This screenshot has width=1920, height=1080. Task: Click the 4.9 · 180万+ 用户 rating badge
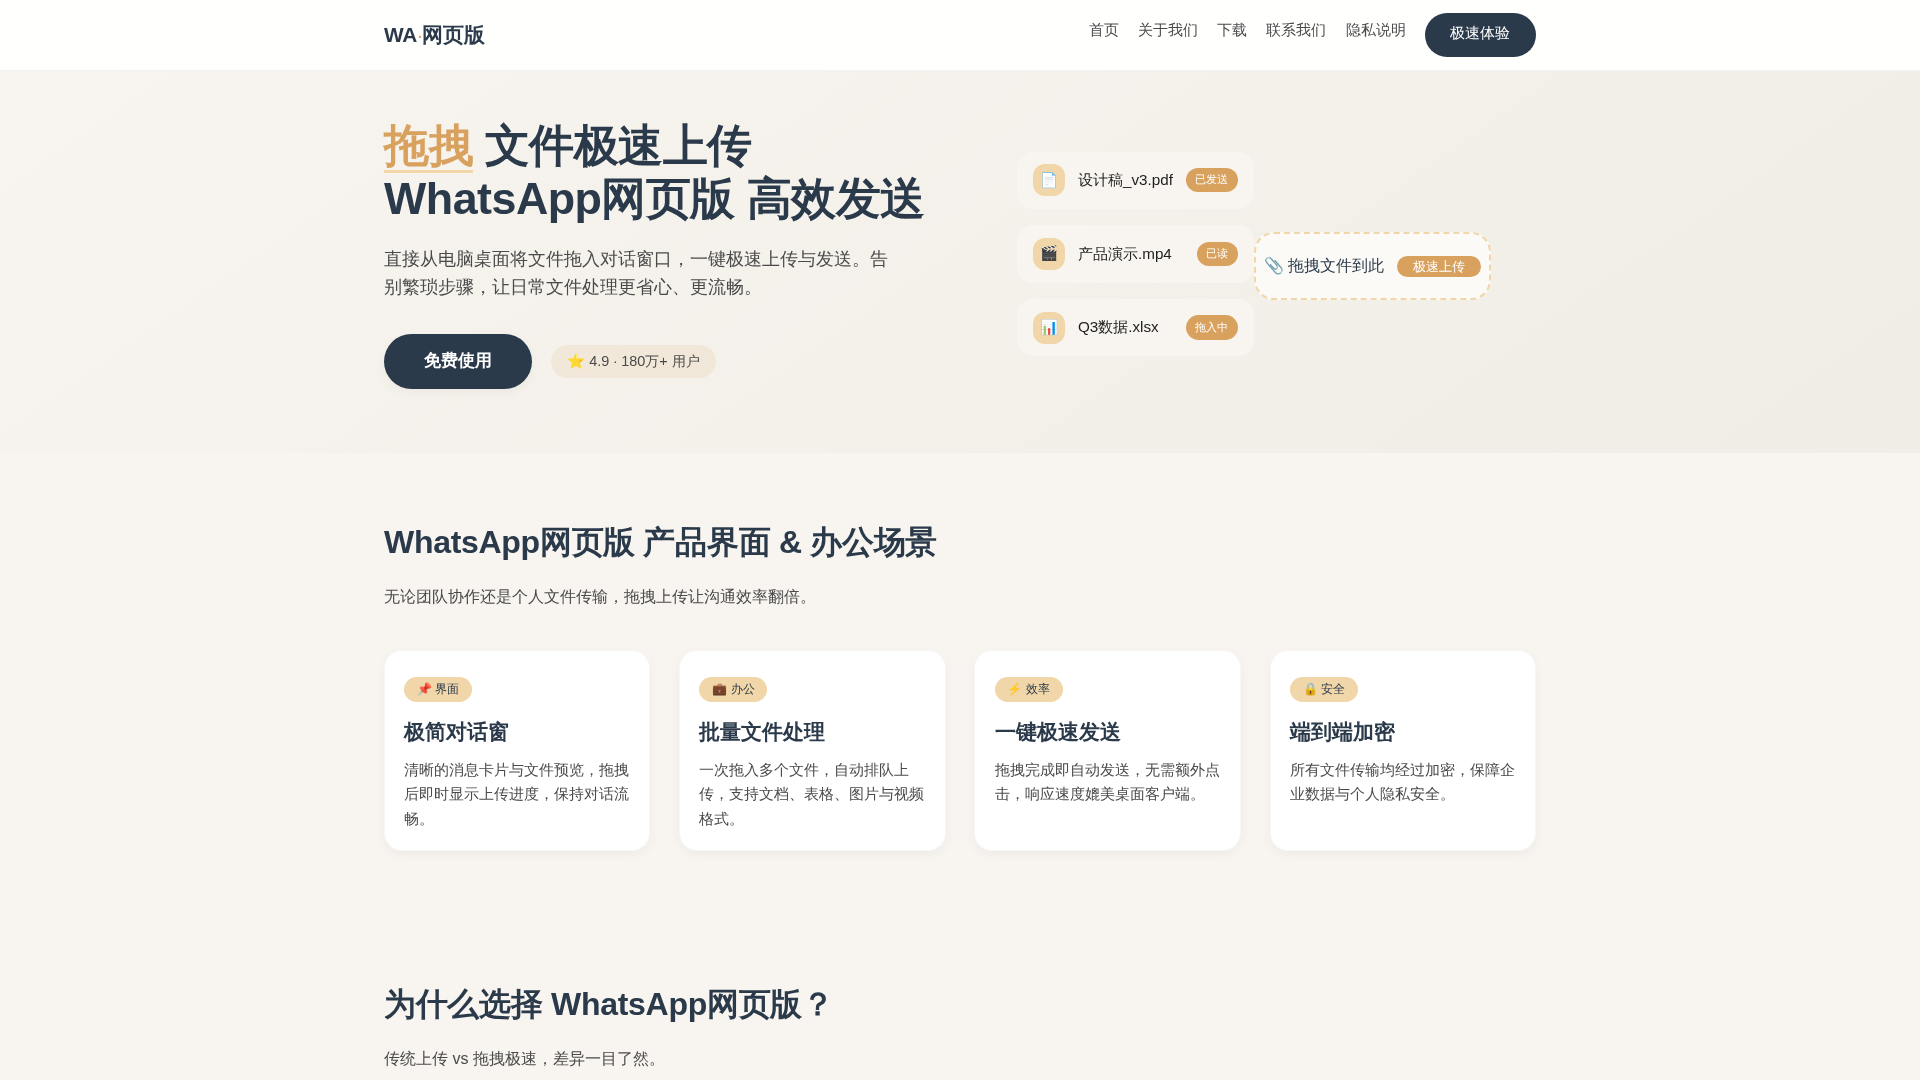(x=633, y=361)
